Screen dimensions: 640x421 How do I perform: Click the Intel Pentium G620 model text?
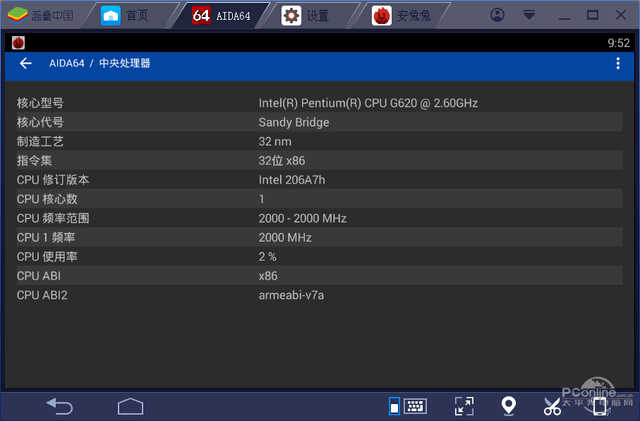click(368, 103)
